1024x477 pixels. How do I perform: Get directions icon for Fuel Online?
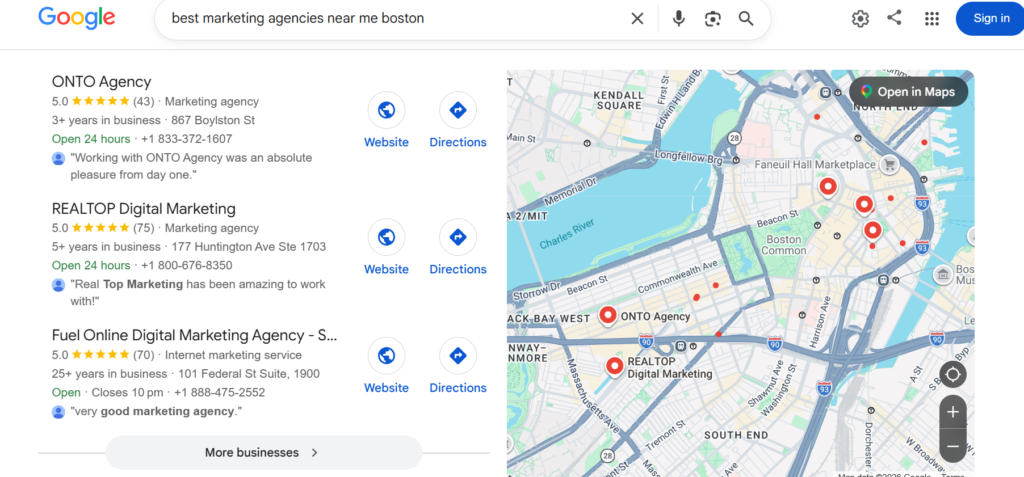[458, 355]
